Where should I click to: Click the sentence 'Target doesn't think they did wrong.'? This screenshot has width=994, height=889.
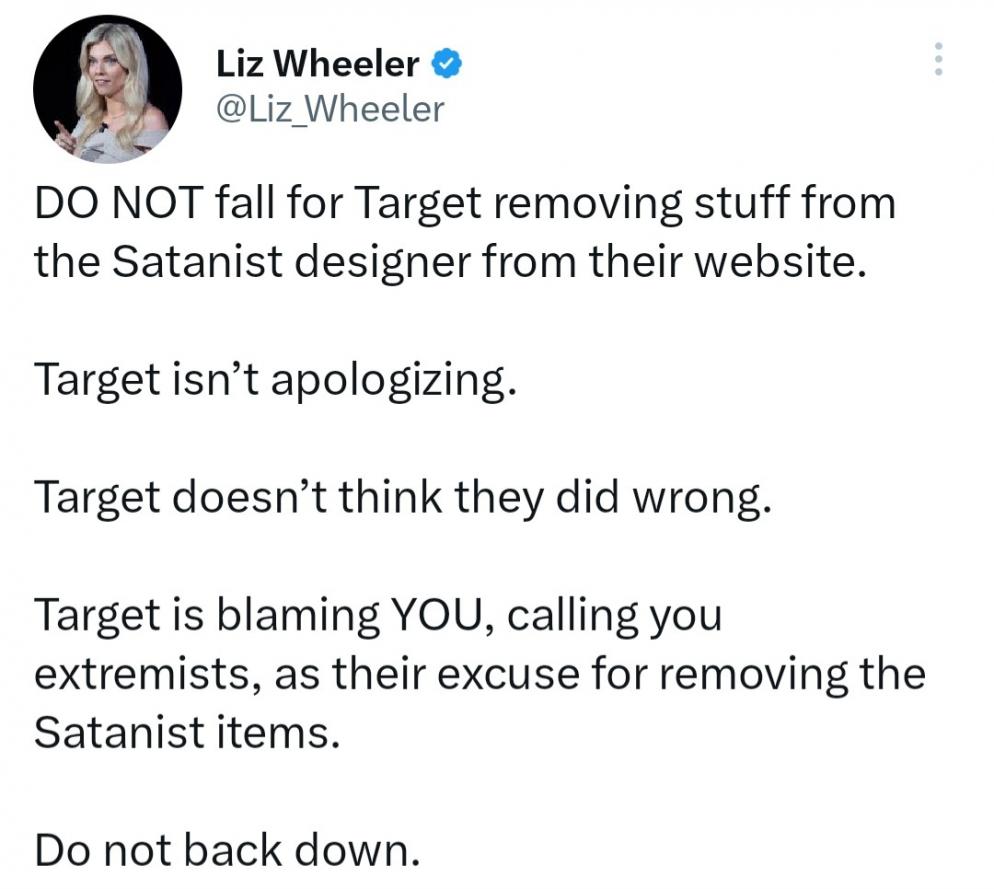coord(403,498)
